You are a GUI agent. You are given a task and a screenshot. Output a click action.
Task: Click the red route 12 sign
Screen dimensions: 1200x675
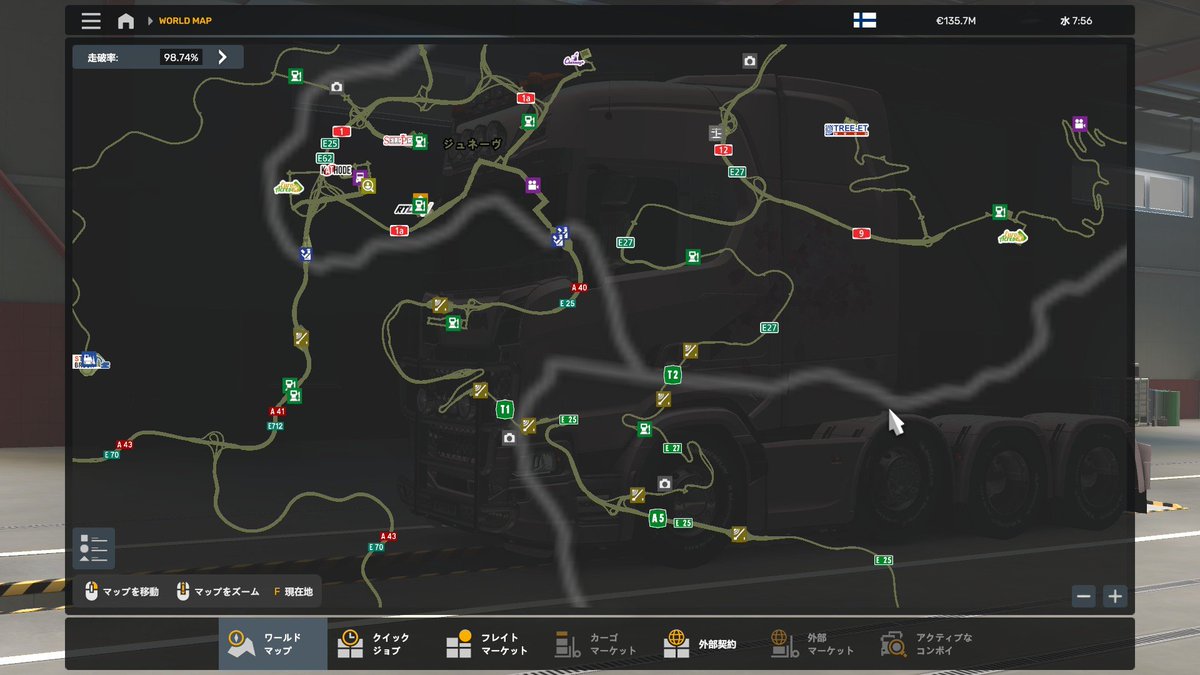pyautogui.click(x=724, y=150)
